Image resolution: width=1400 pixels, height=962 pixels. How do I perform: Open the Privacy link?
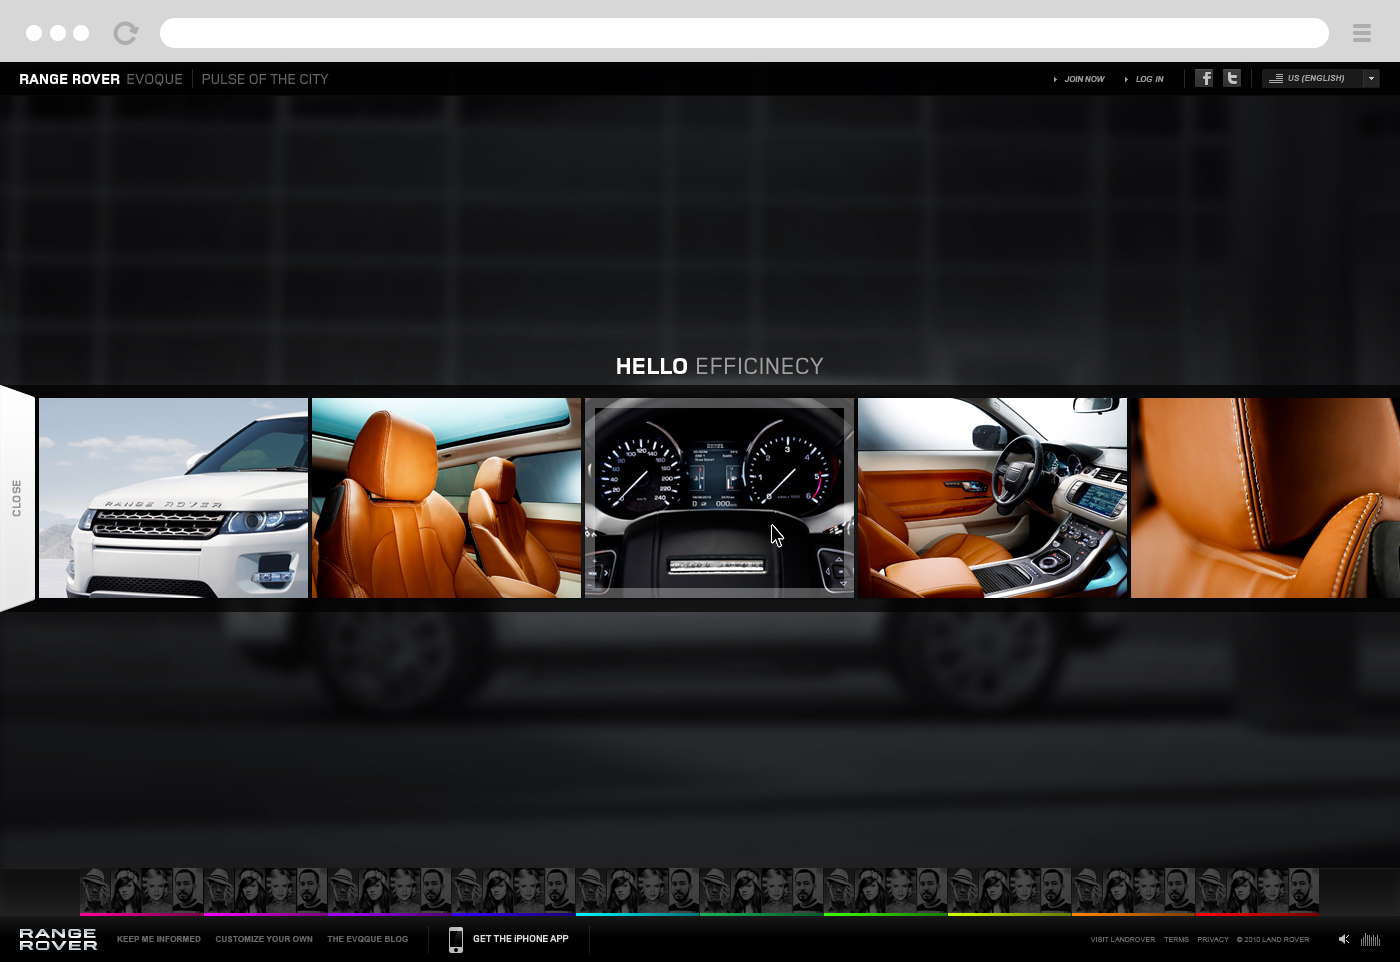tap(1213, 939)
